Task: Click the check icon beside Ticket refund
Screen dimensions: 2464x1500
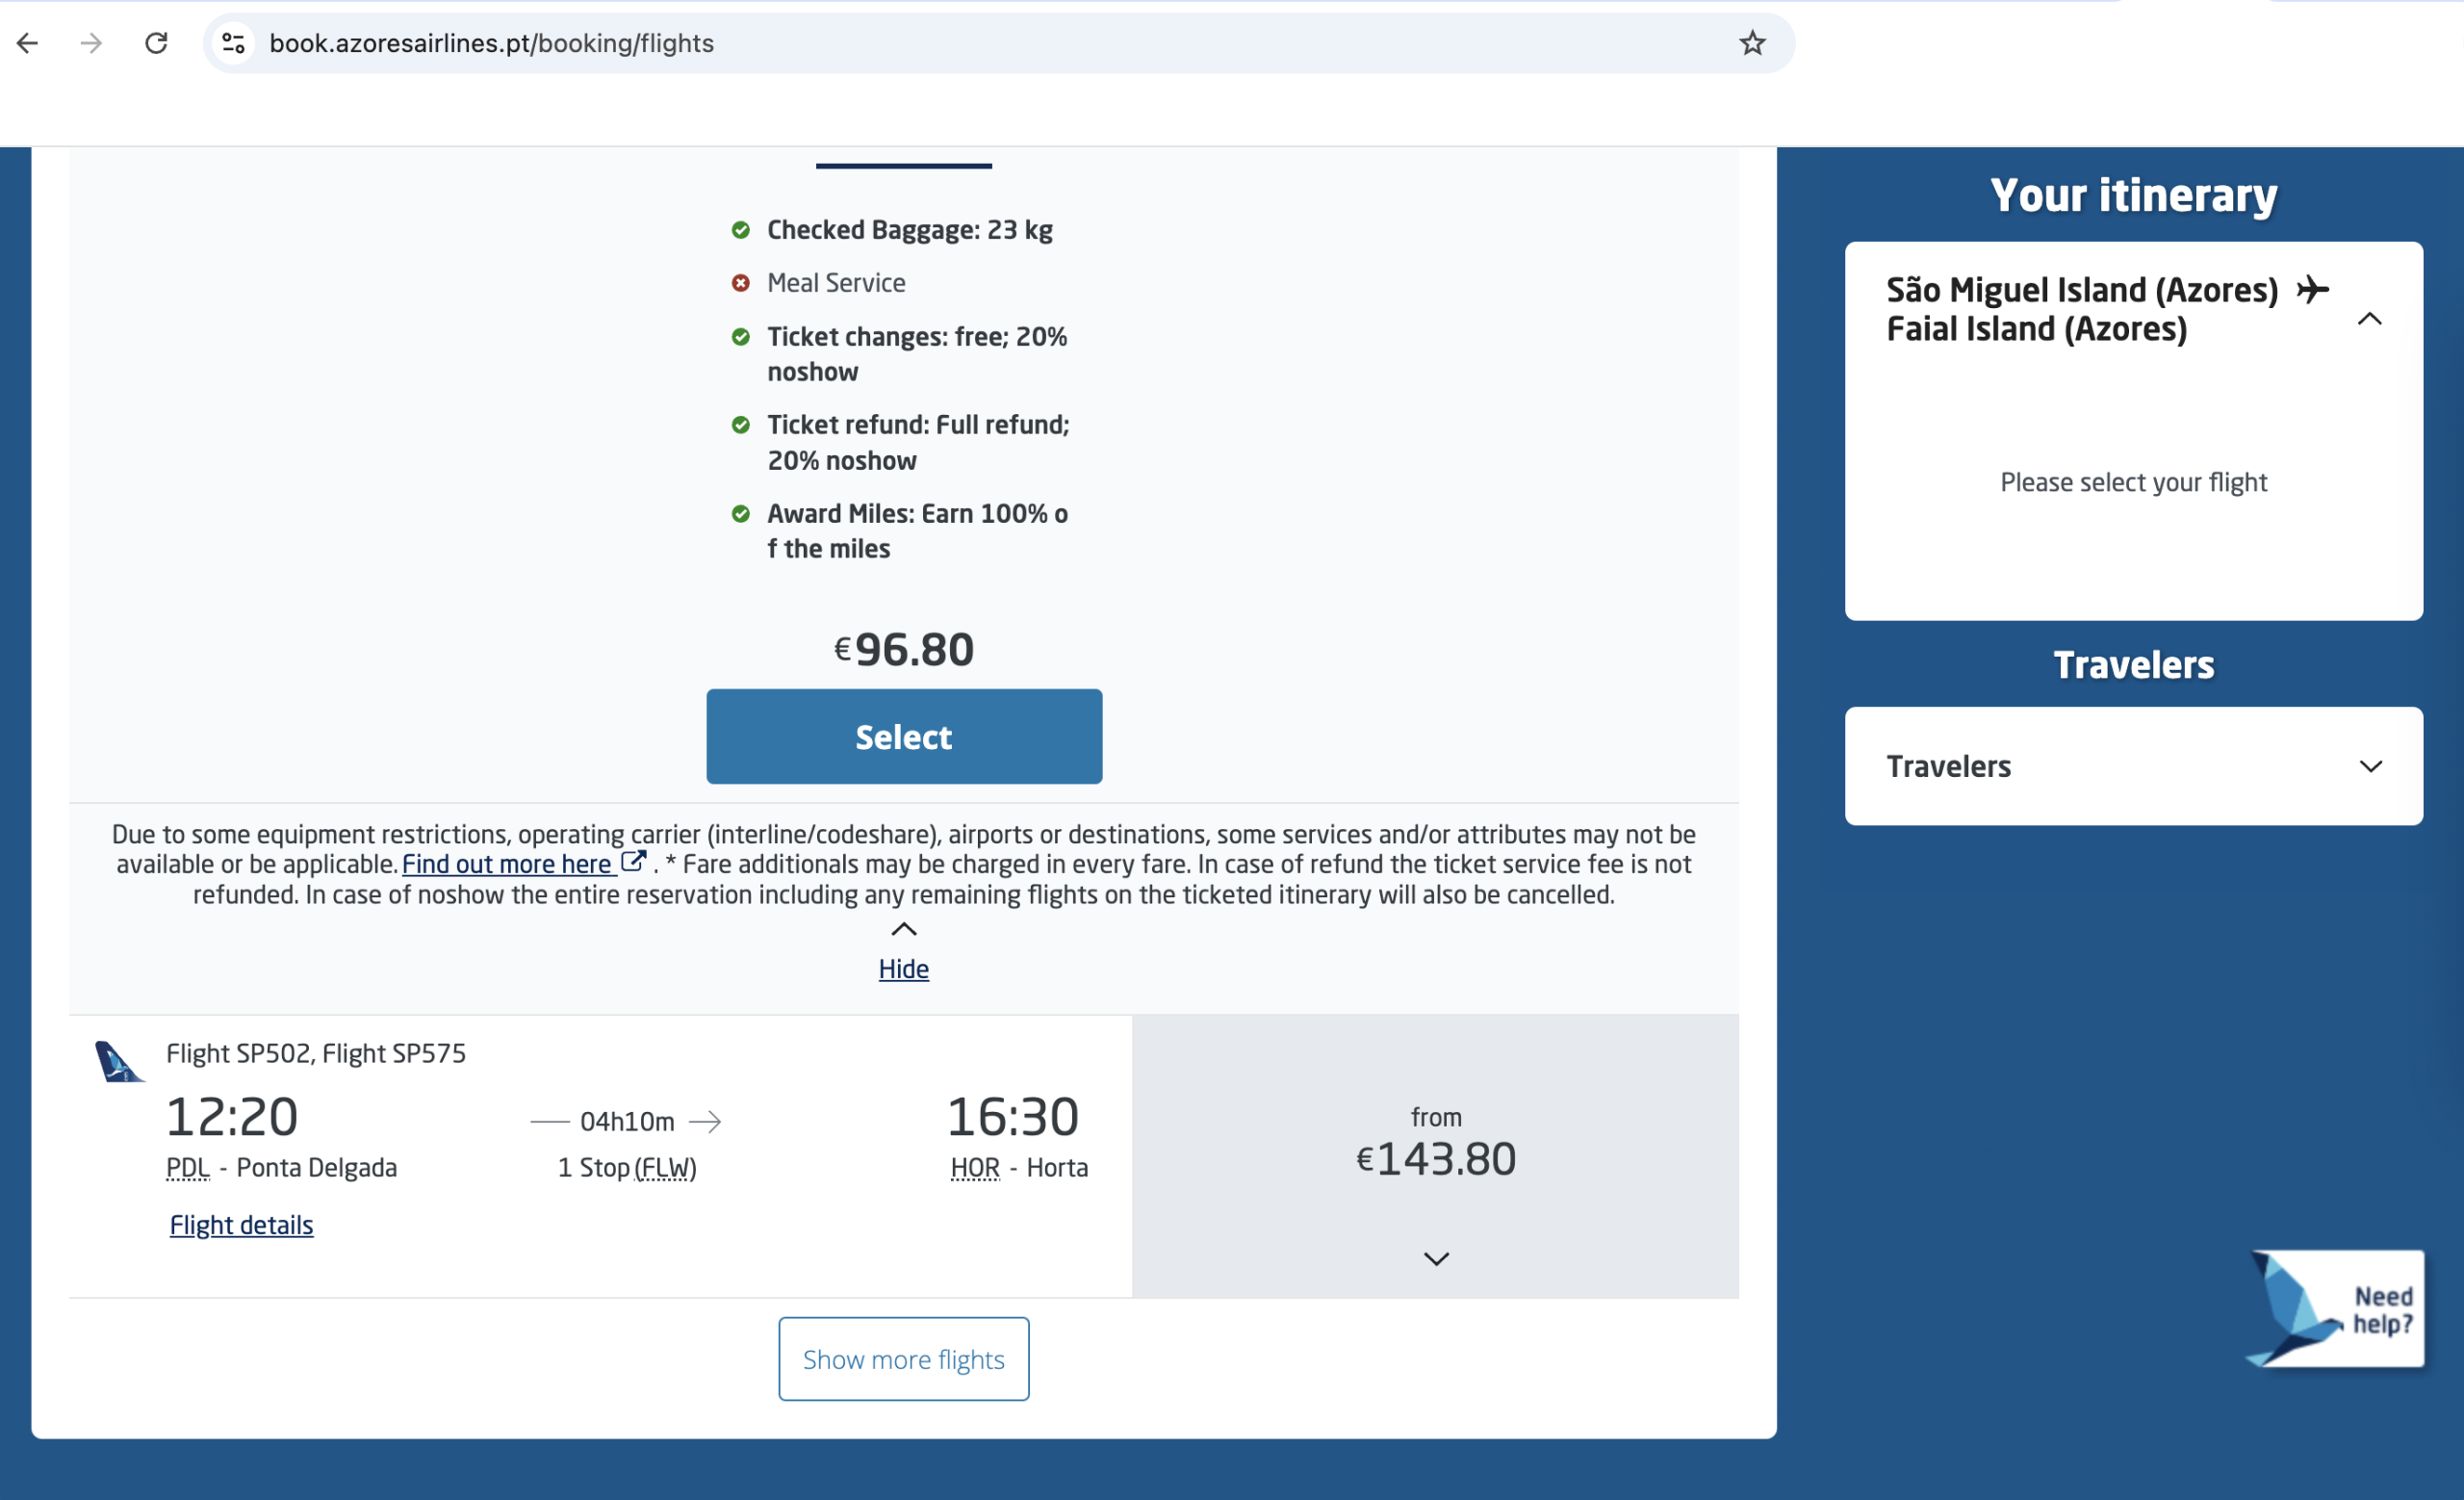Action: point(740,425)
